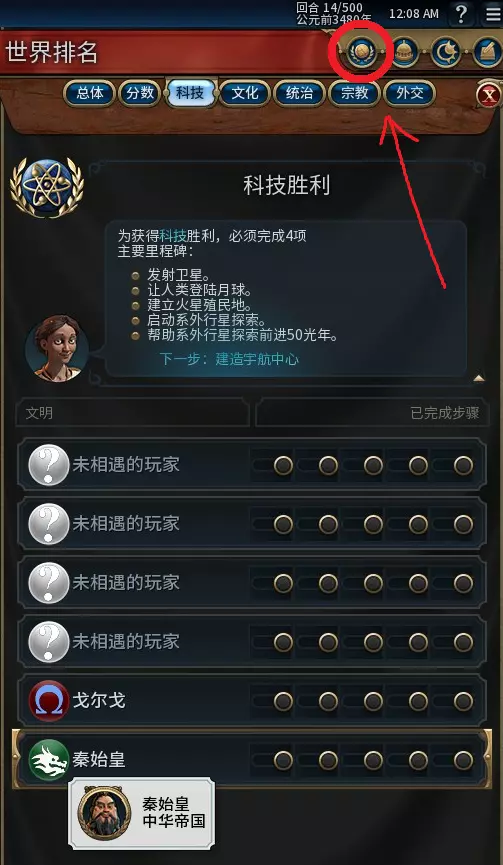Select the 宗教 victory tab

click(354, 93)
